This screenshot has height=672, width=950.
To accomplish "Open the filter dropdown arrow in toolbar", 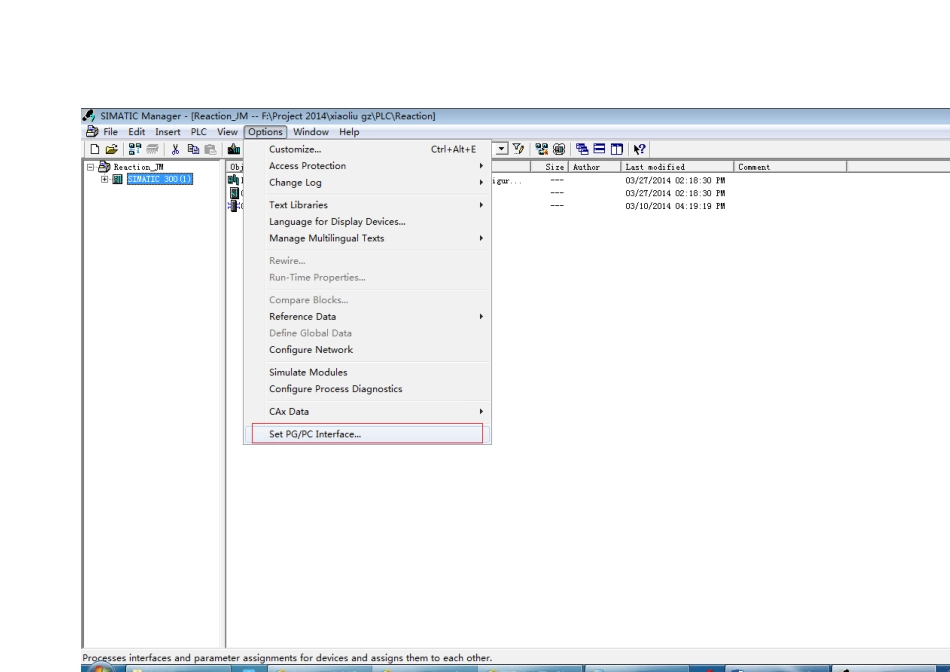I will click(x=502, y=149).
